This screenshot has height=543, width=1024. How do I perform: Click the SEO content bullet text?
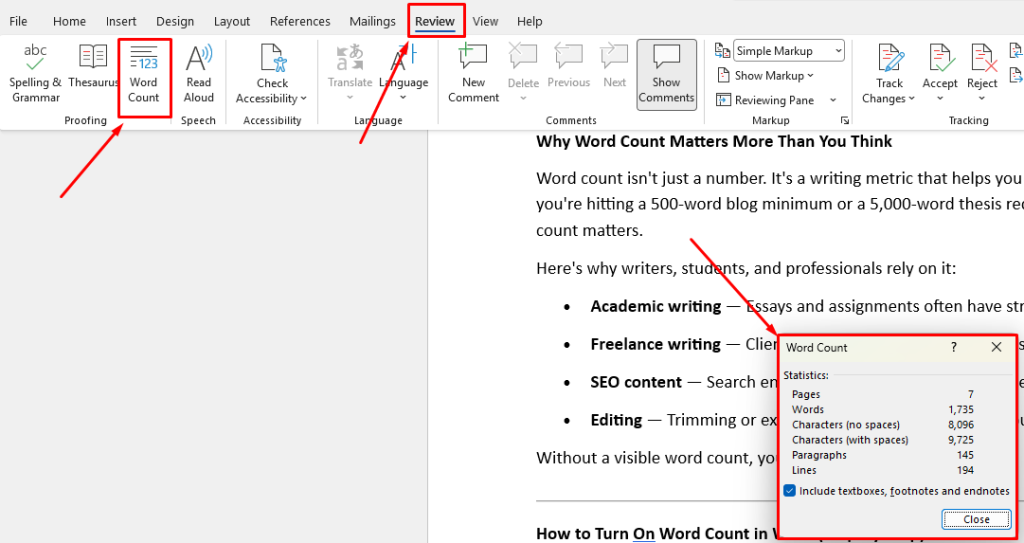(x=636, y=382)
